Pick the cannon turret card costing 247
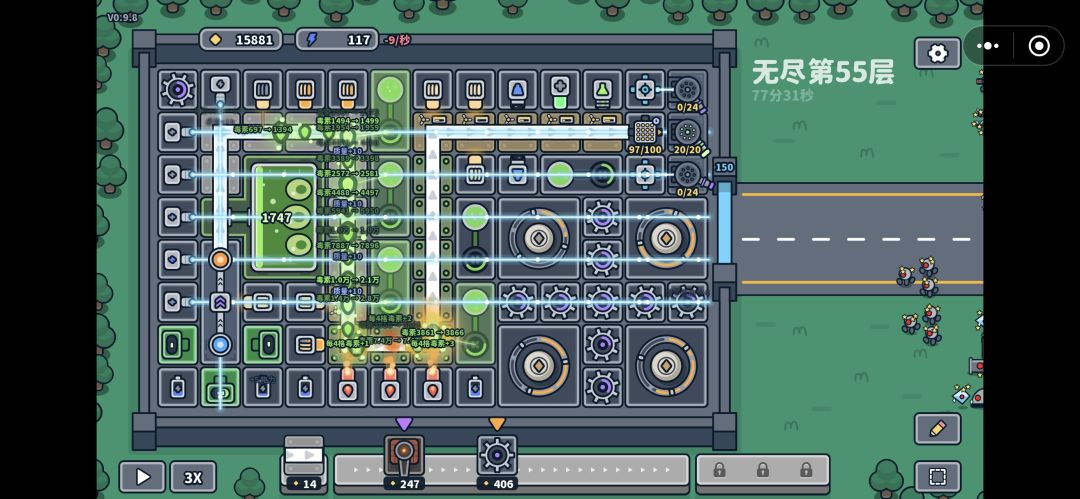1080x499 pixels. click(404, 462)
